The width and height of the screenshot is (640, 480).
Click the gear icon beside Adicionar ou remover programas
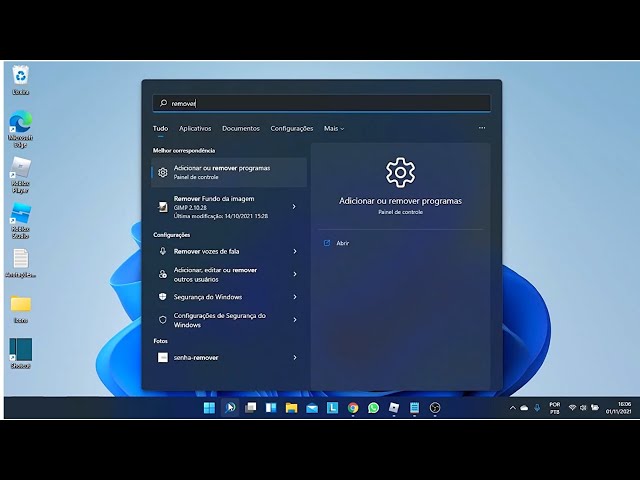(162, 173)
